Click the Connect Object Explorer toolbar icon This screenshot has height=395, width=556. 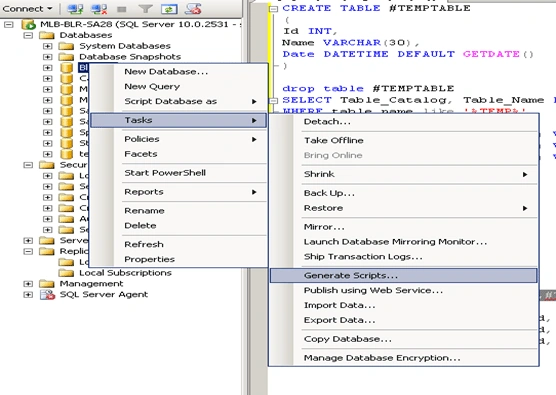pos(75,9)
